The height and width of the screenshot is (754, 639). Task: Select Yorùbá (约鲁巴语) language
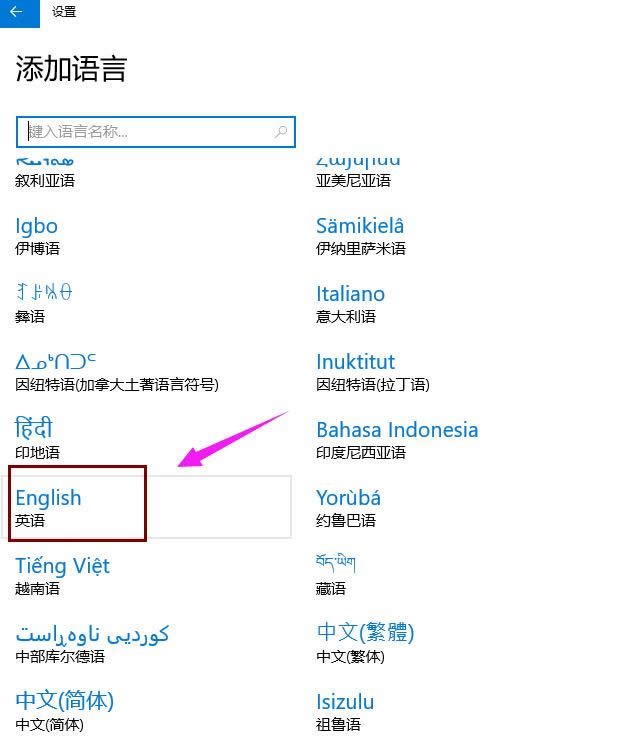[x=348, y=507]
